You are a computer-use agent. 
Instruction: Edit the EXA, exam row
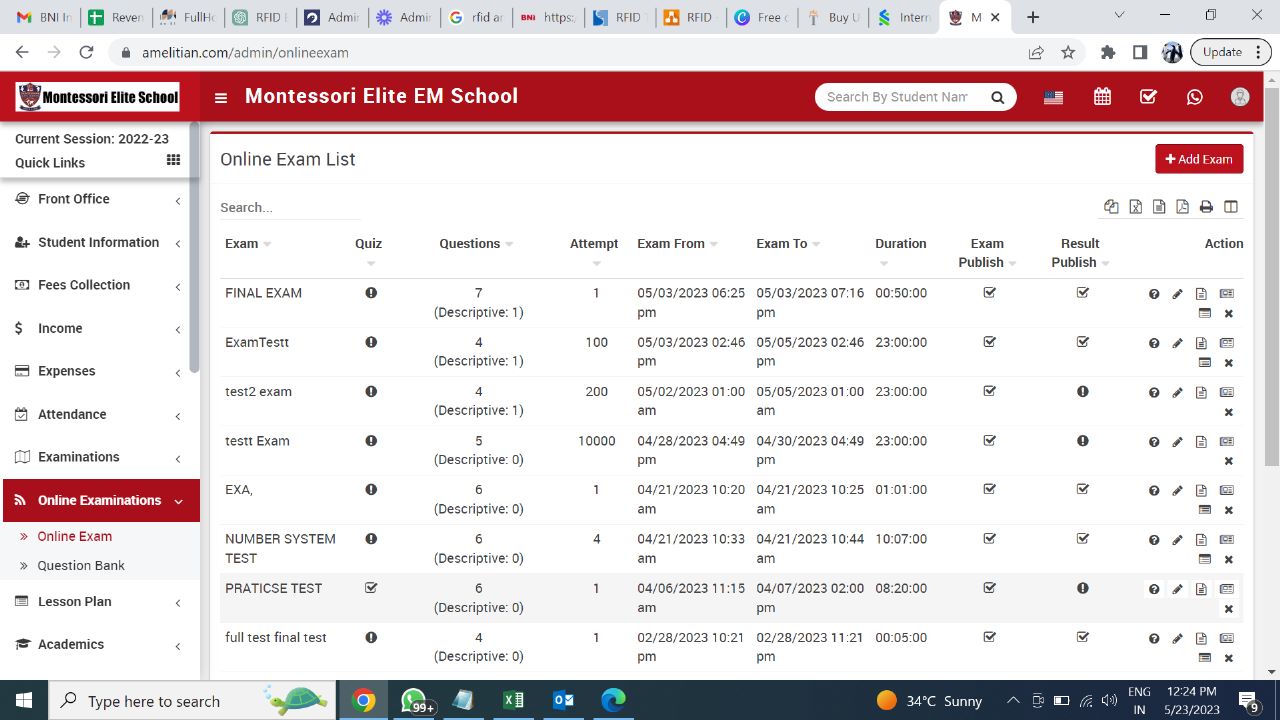1178,491
